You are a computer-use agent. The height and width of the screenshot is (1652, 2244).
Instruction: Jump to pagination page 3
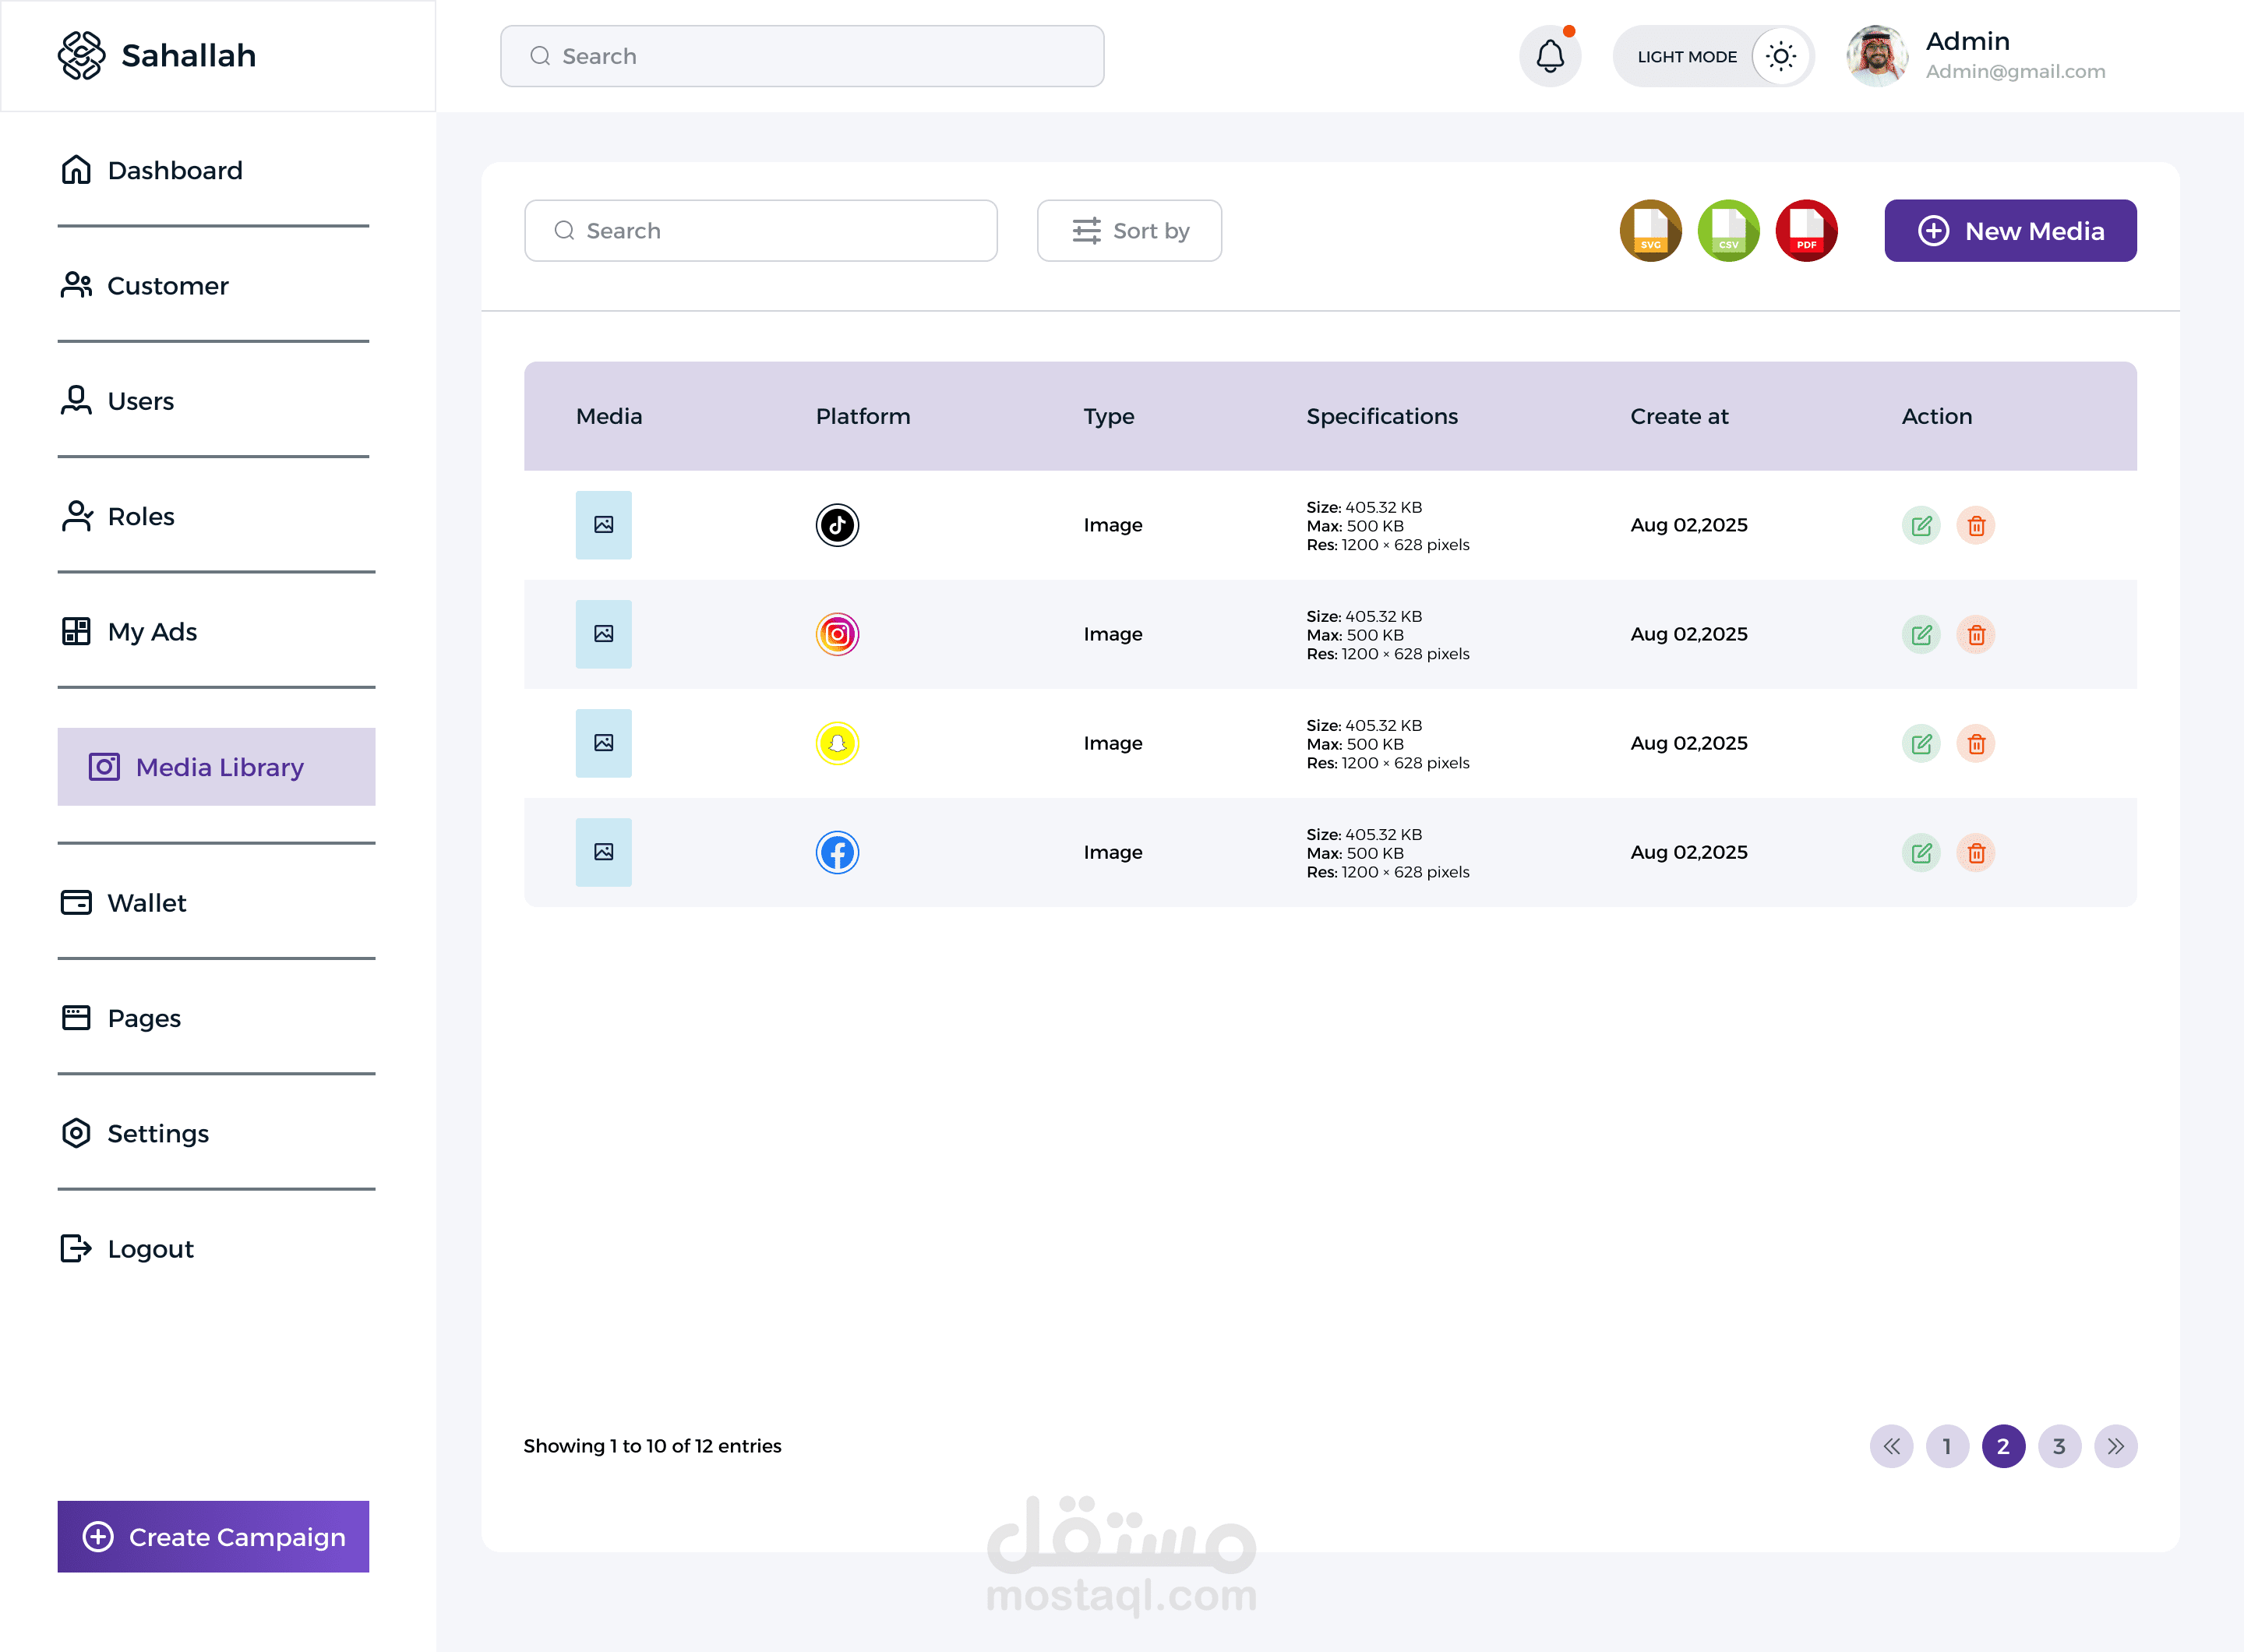pyautogui.click(x=2059, y=1446)
